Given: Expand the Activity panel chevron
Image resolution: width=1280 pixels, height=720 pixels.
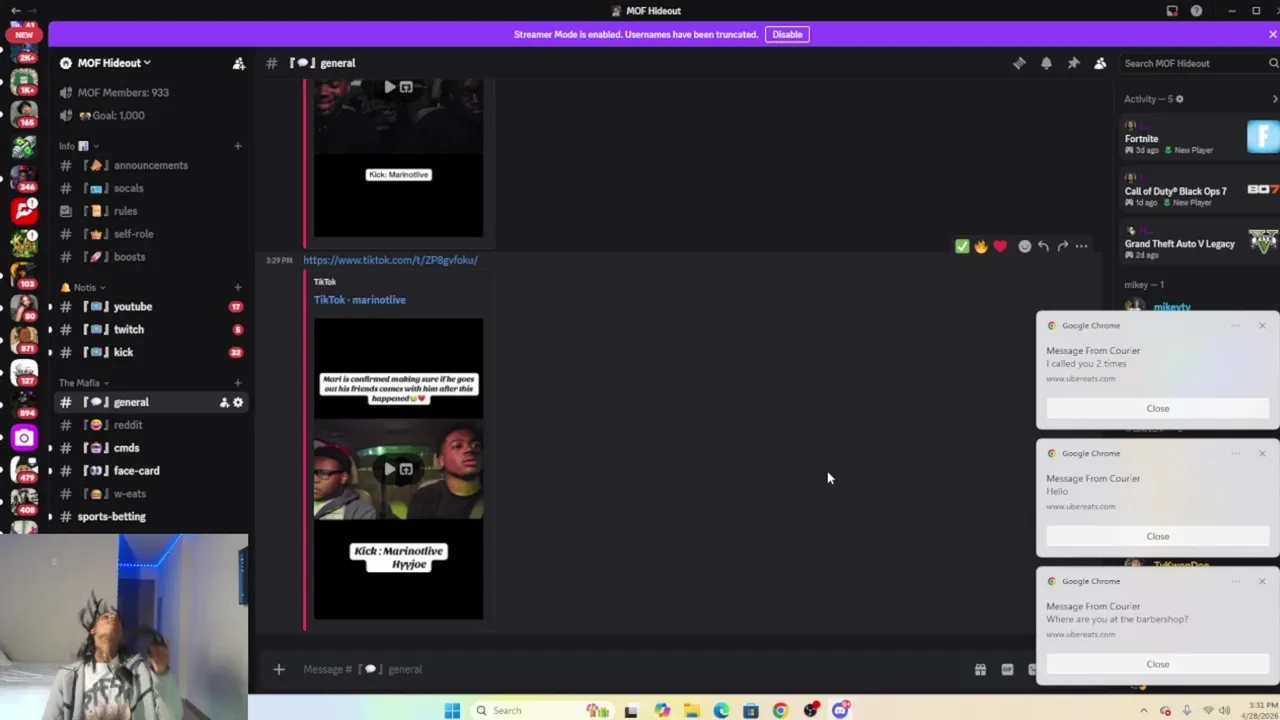Looking at the screenshot, I should click(x=1274, y=99).
